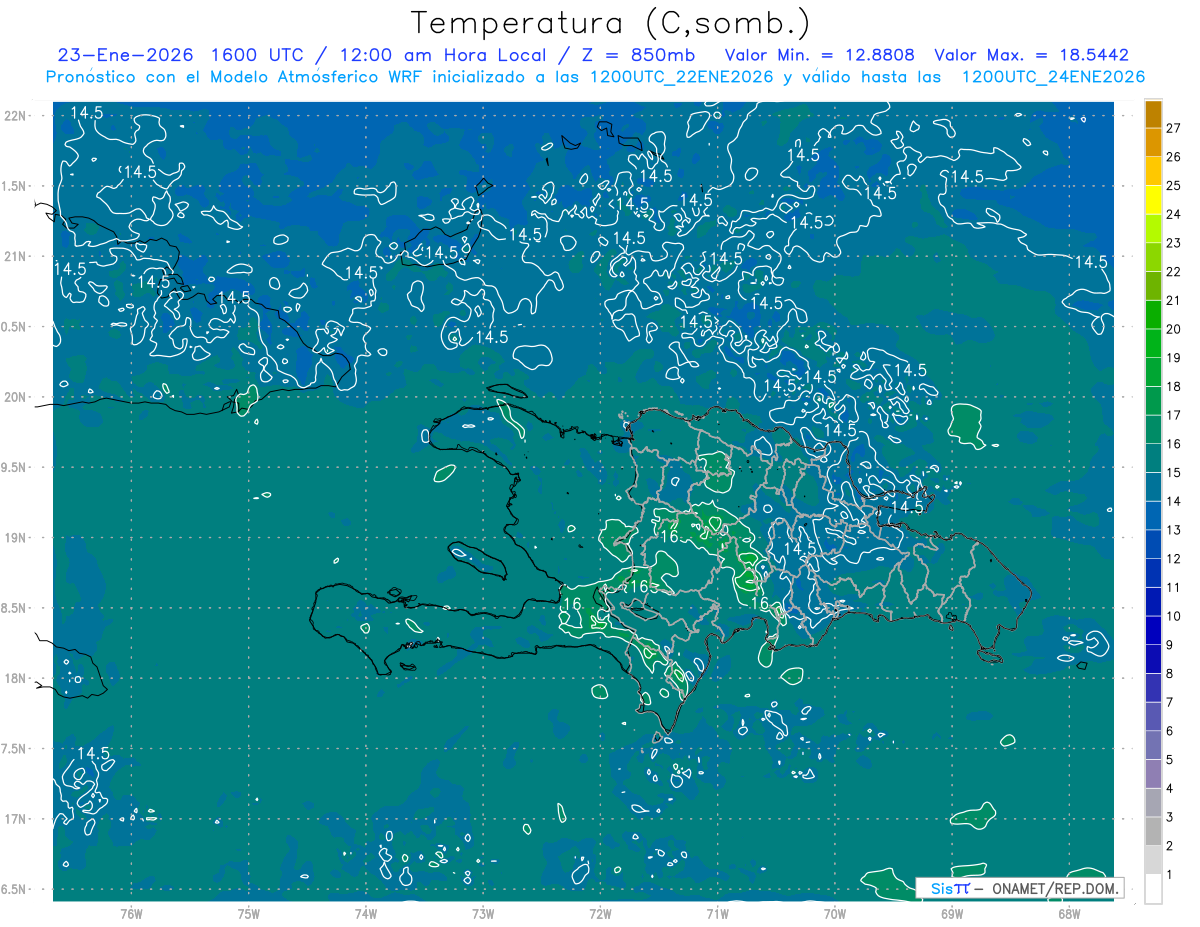This screenshot has width=1200, height=927.
Task: Click the "73W" longitude label
Action: [483, 914]
